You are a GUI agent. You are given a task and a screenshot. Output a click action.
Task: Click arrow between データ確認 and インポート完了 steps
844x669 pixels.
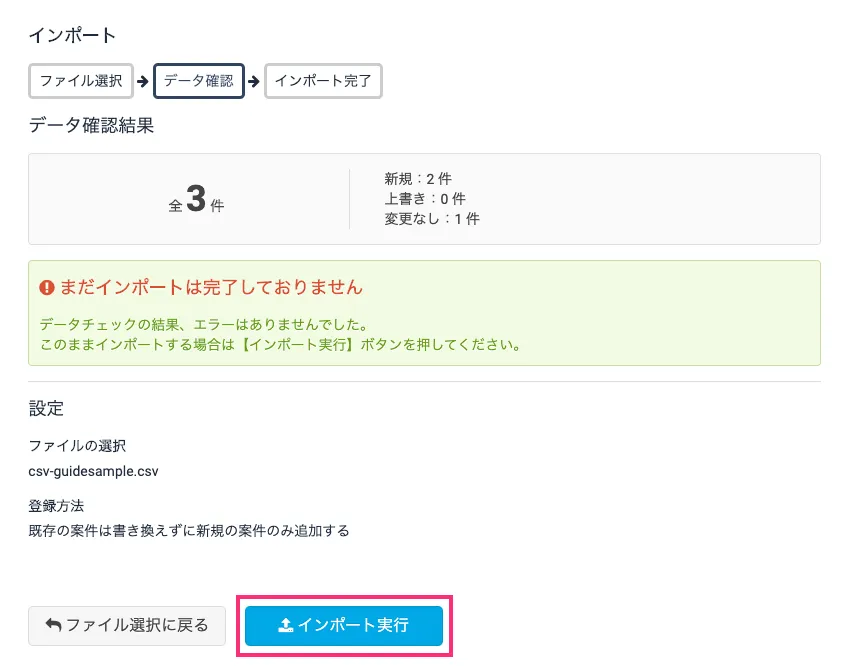[x=254, y=82]
